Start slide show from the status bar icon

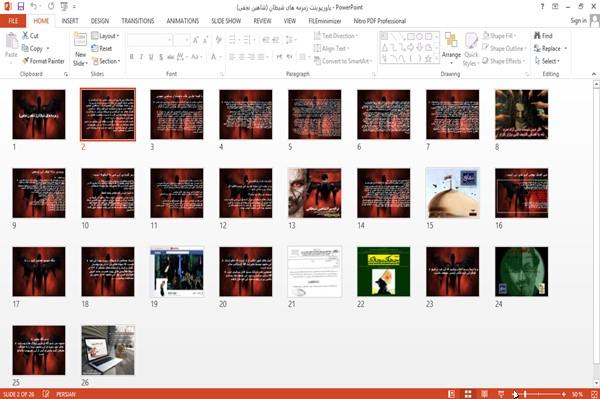[501, 394]
